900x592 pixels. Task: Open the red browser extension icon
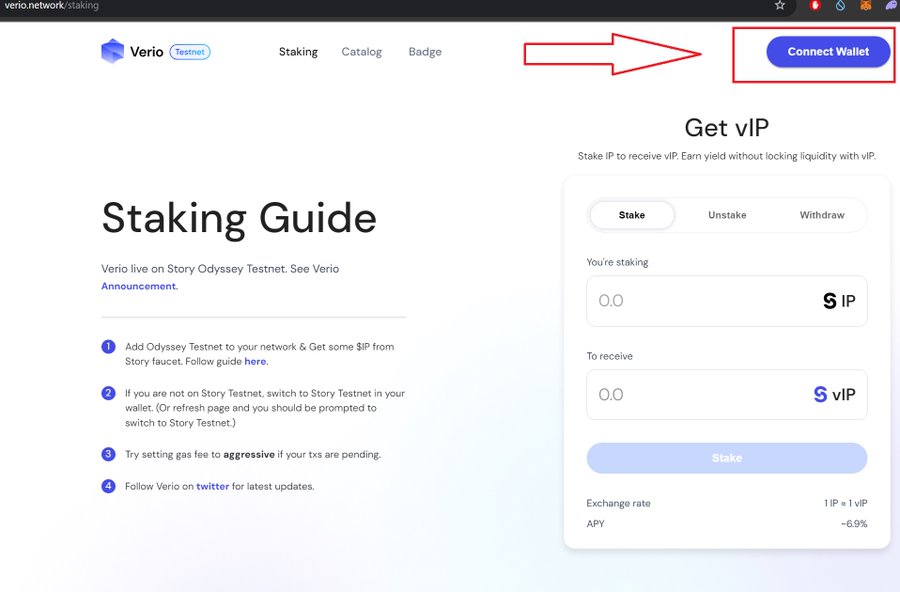tap(814, 6)
